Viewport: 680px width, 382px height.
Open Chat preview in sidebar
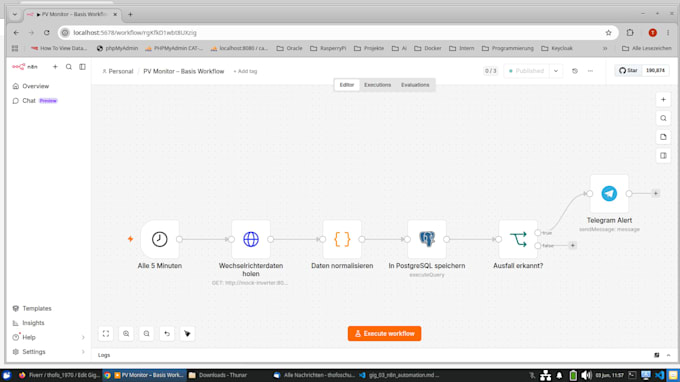click(x=49, y=101)
